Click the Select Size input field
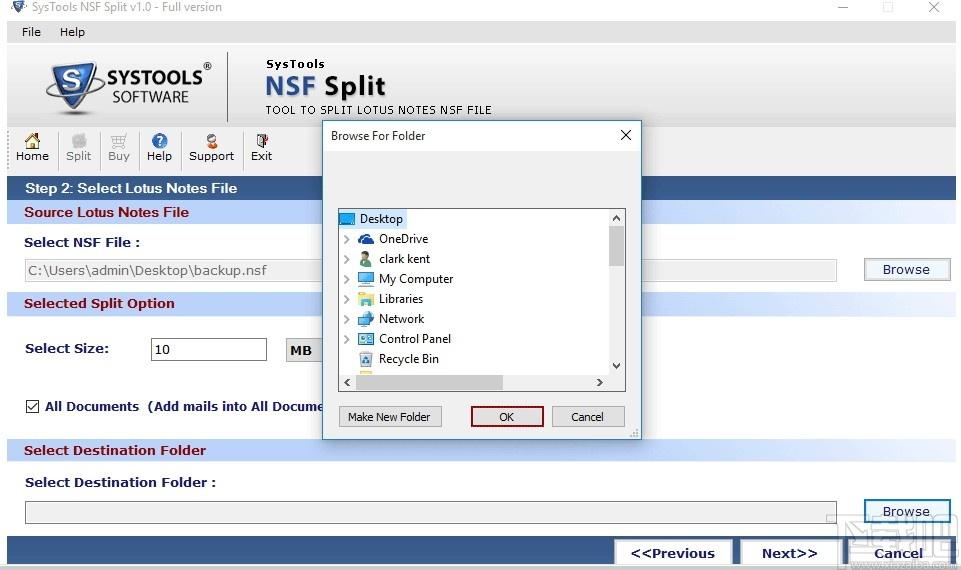 (x=208, y=349)
